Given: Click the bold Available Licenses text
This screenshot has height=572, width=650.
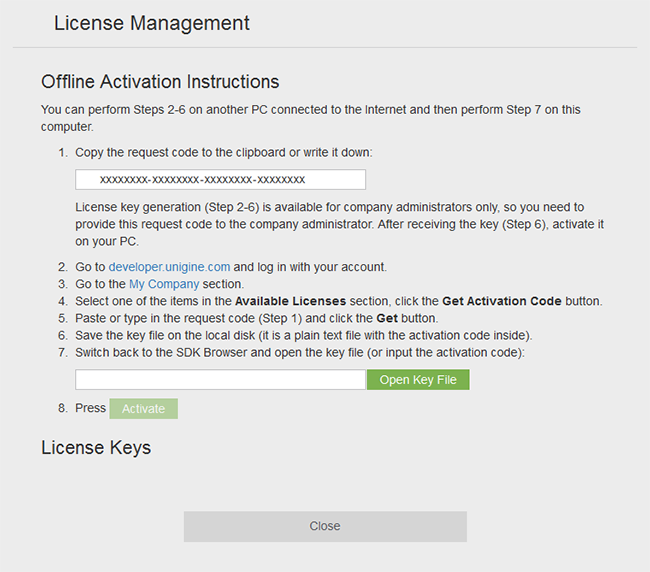Looking at the screenshot, I should pos(290,301).
